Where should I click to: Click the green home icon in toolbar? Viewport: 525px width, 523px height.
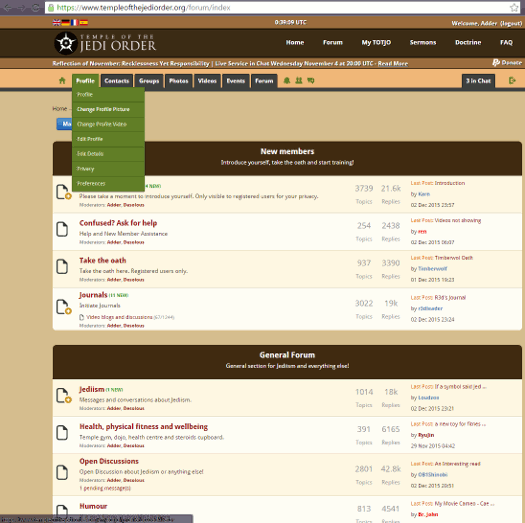(x=62, y=81)
